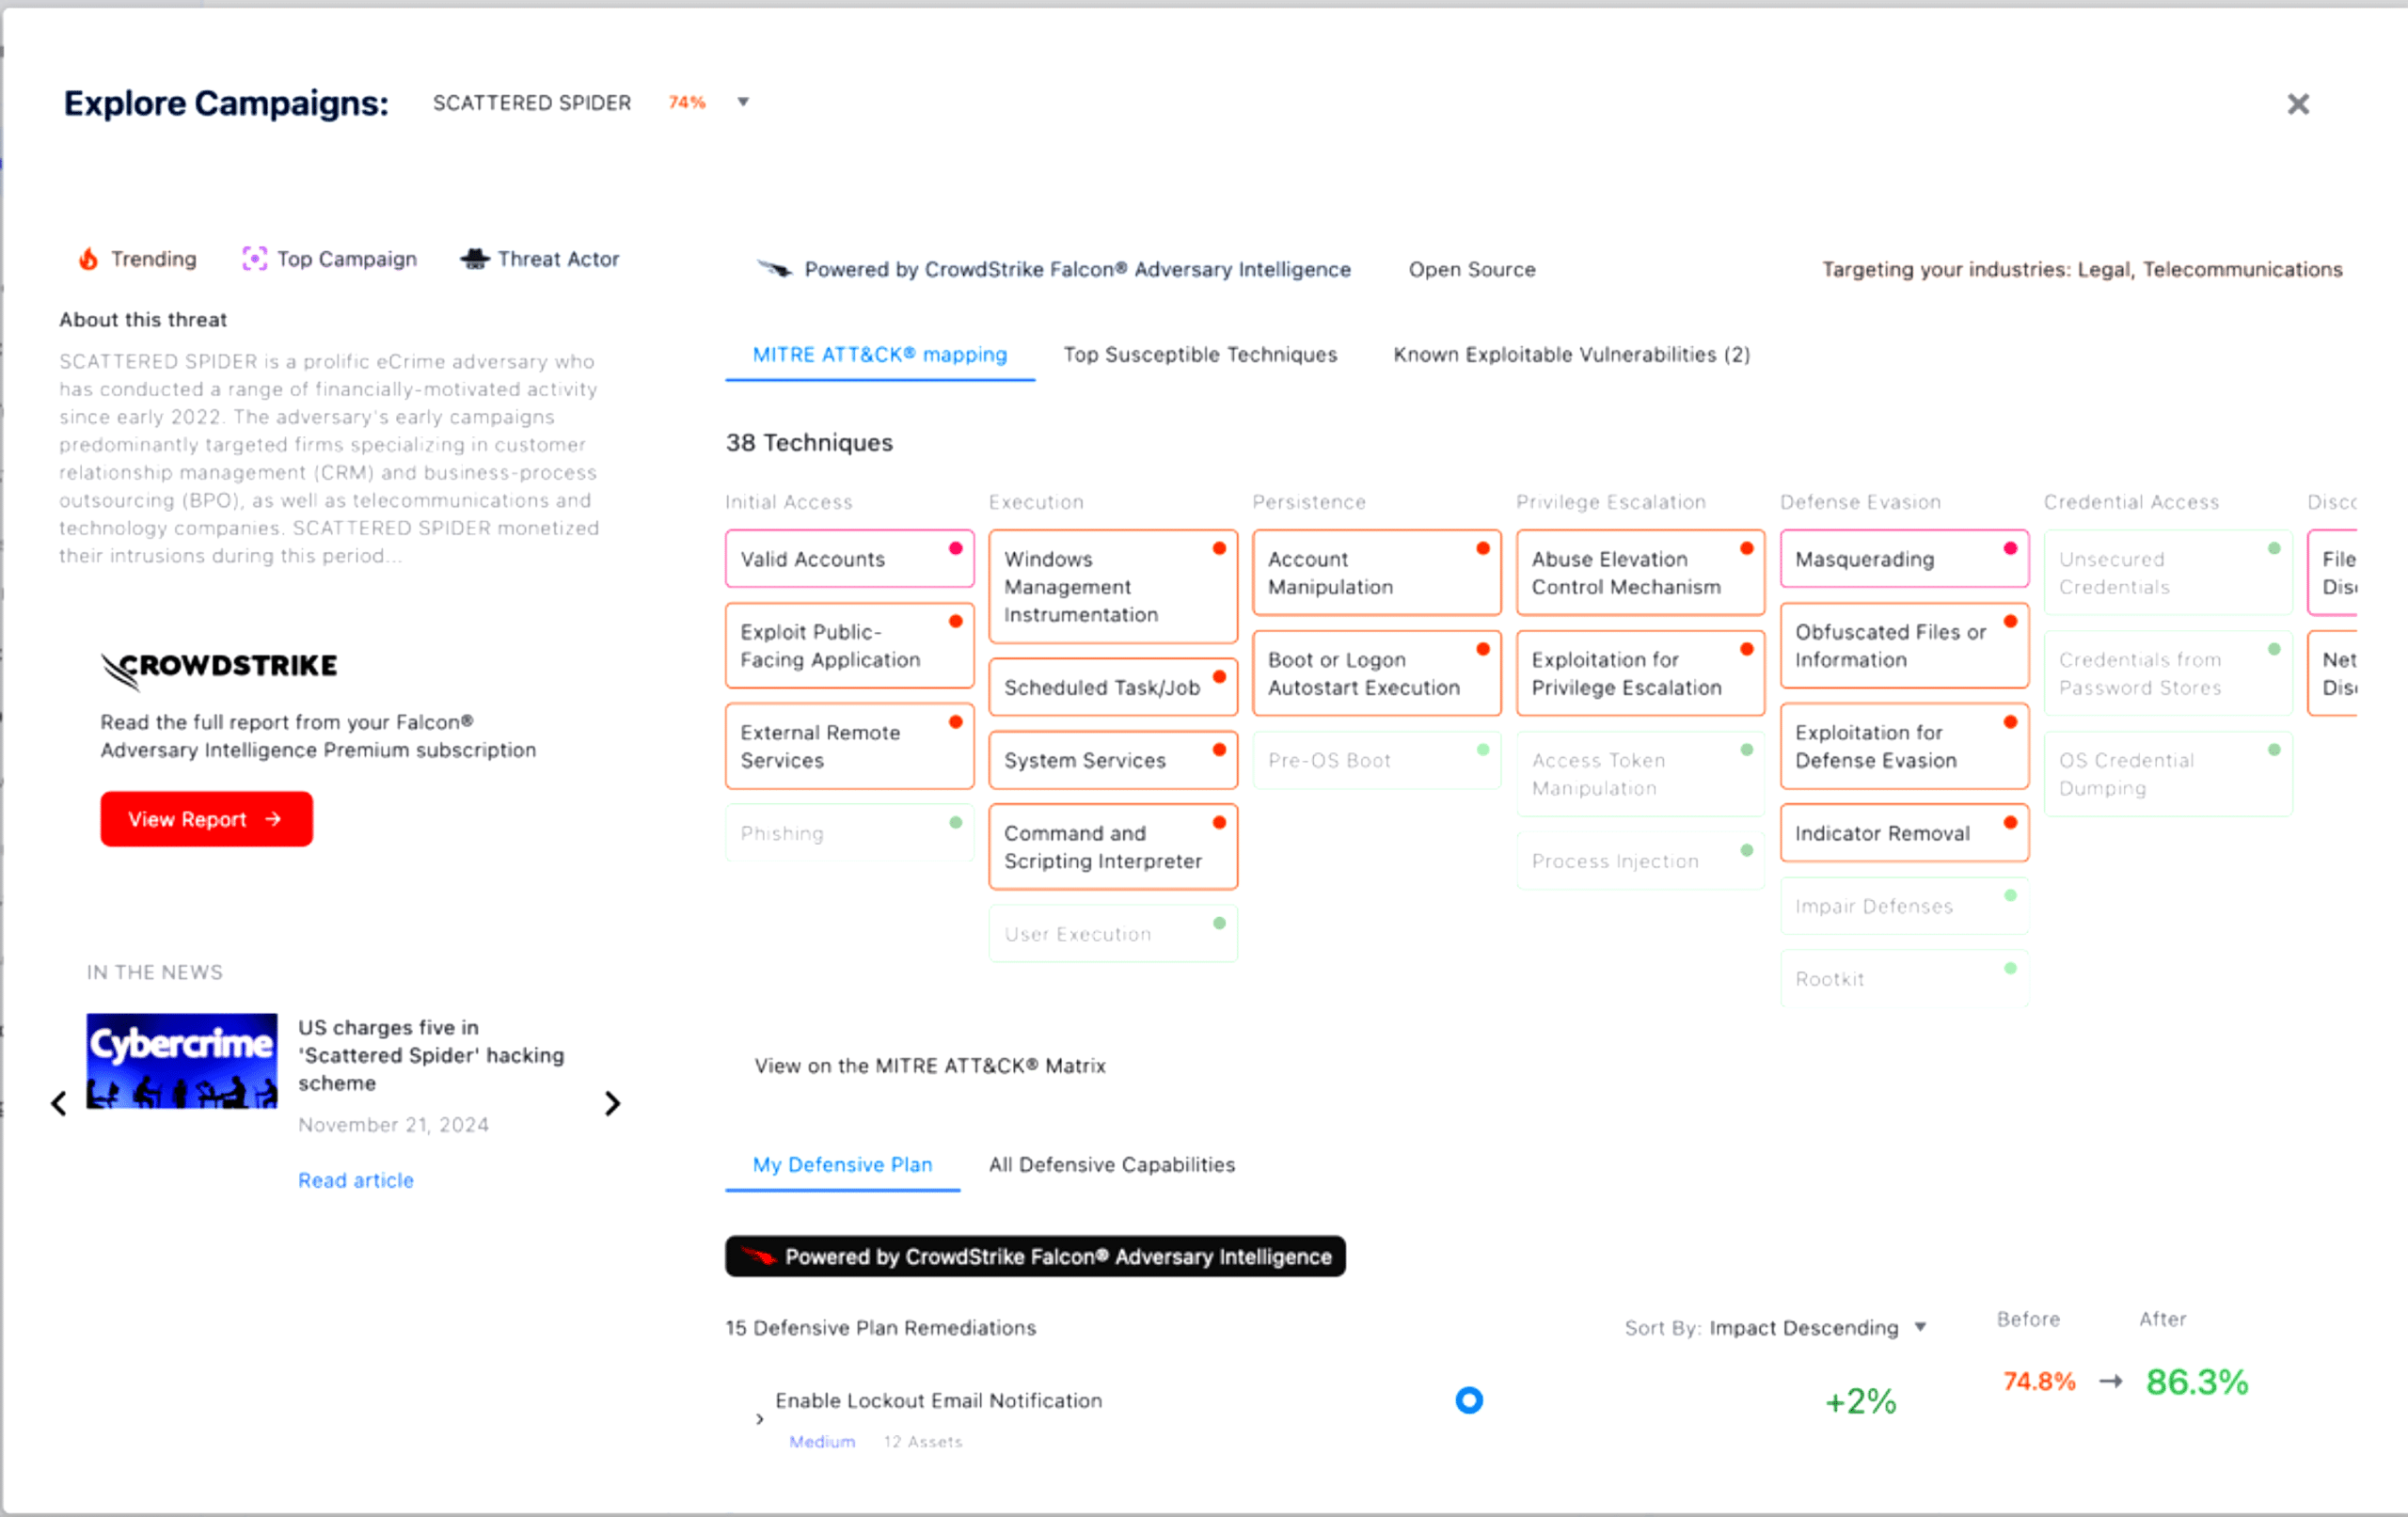
Task: Select Windows Management Instrumentation card
Action: [x=1113, y=587]
